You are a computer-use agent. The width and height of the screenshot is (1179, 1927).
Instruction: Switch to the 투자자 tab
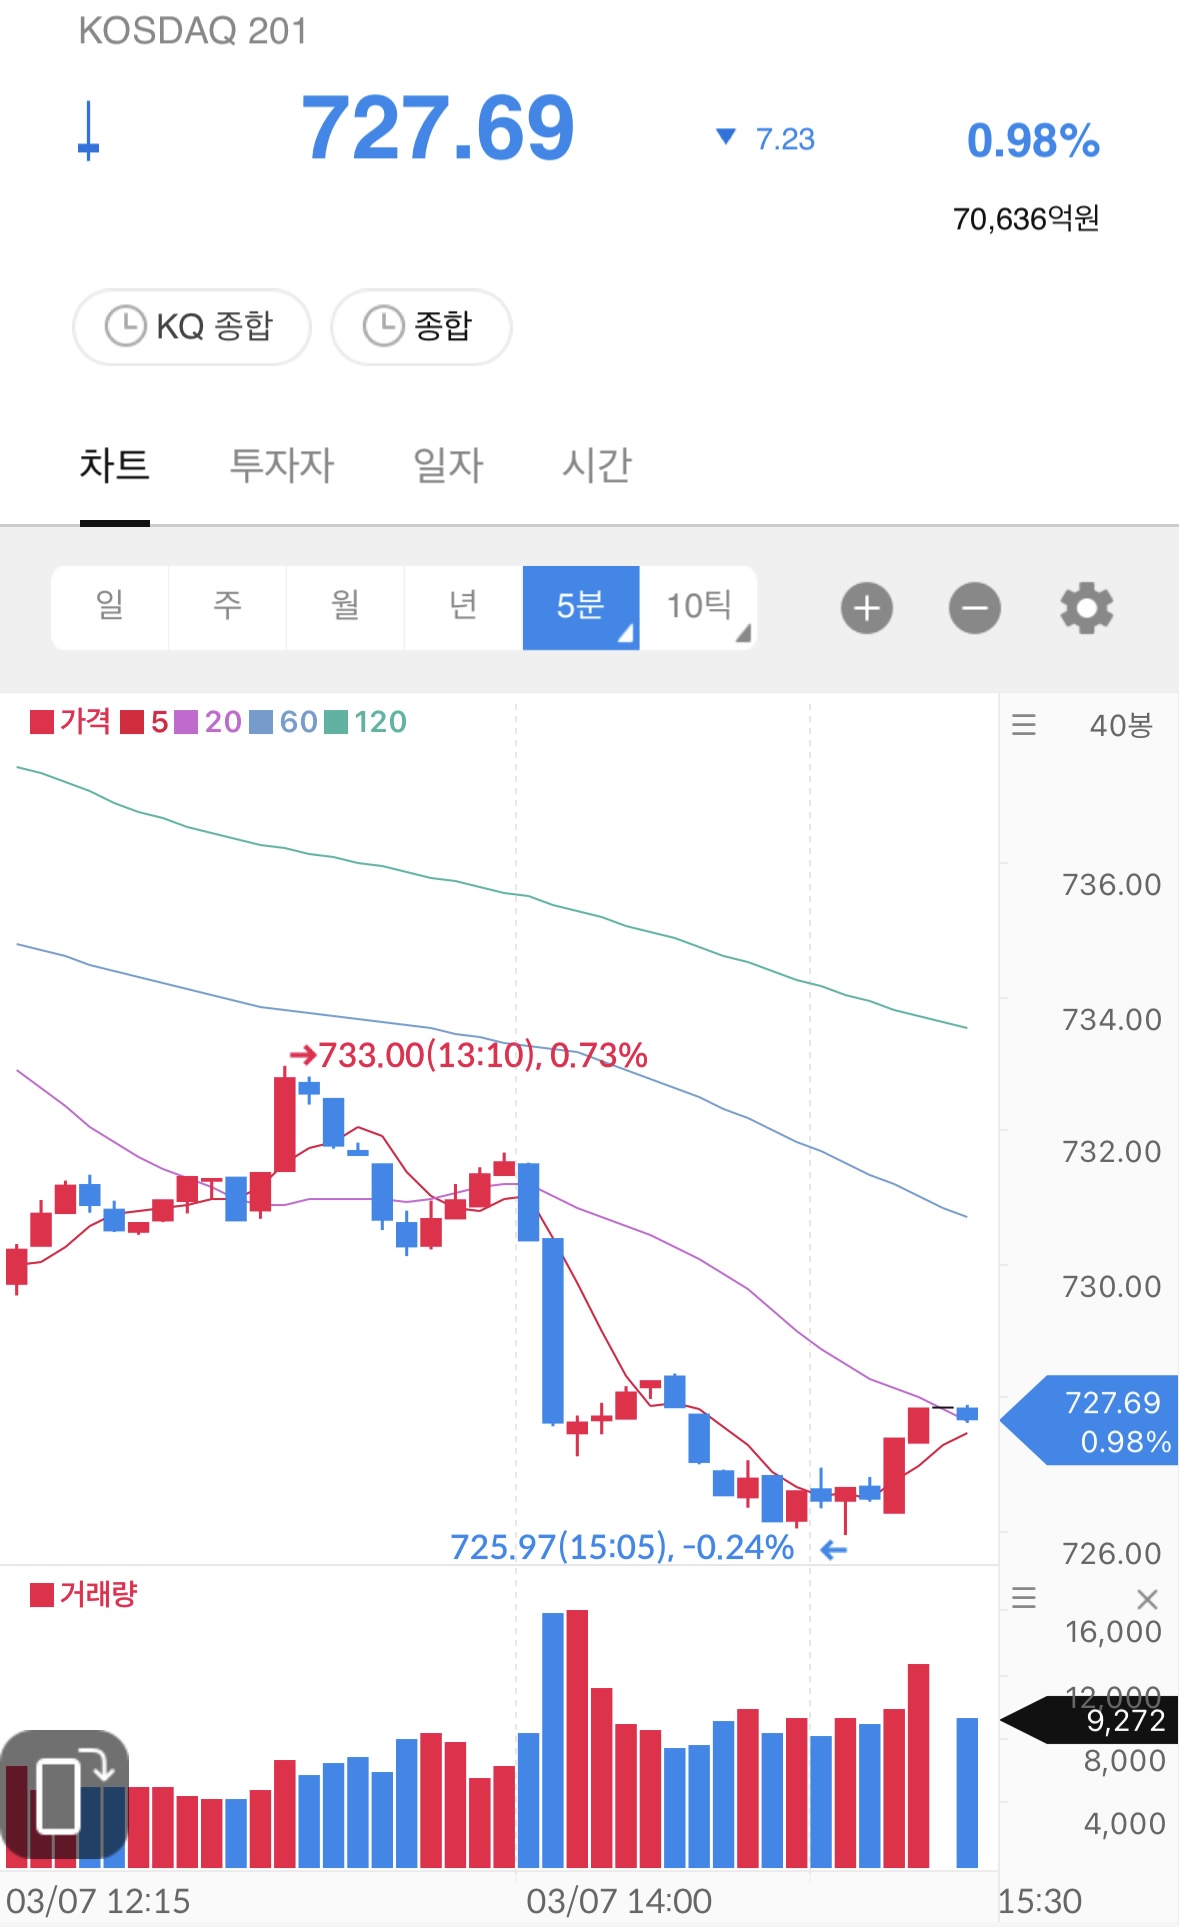point(281,465)
